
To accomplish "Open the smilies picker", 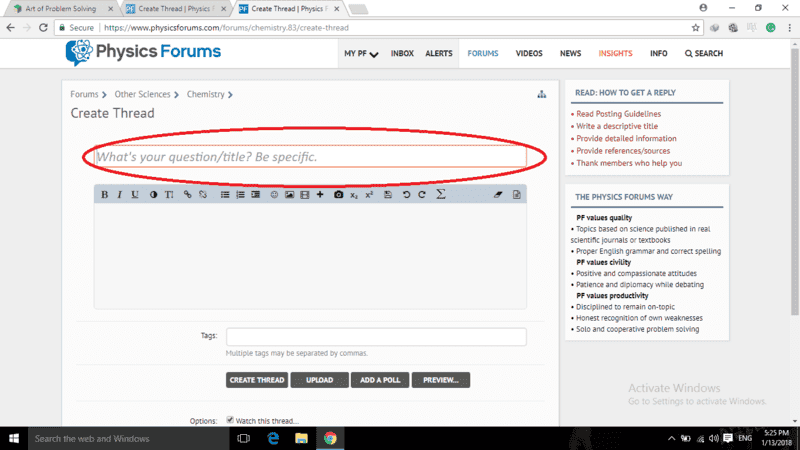I will [x=274, y=194].
